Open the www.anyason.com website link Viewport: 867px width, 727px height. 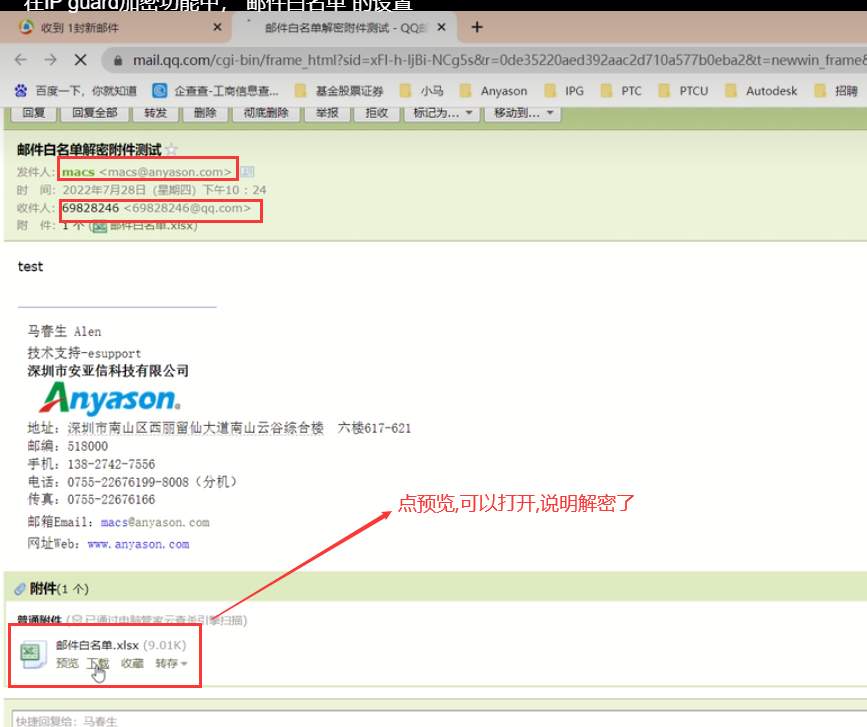(138, 545)
